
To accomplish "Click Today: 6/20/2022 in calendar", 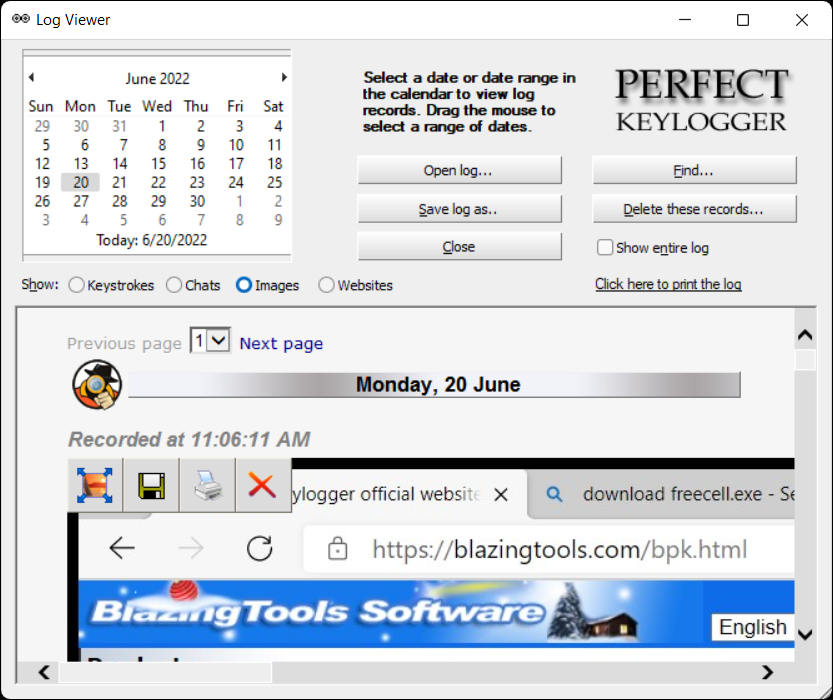I will 151,240.
